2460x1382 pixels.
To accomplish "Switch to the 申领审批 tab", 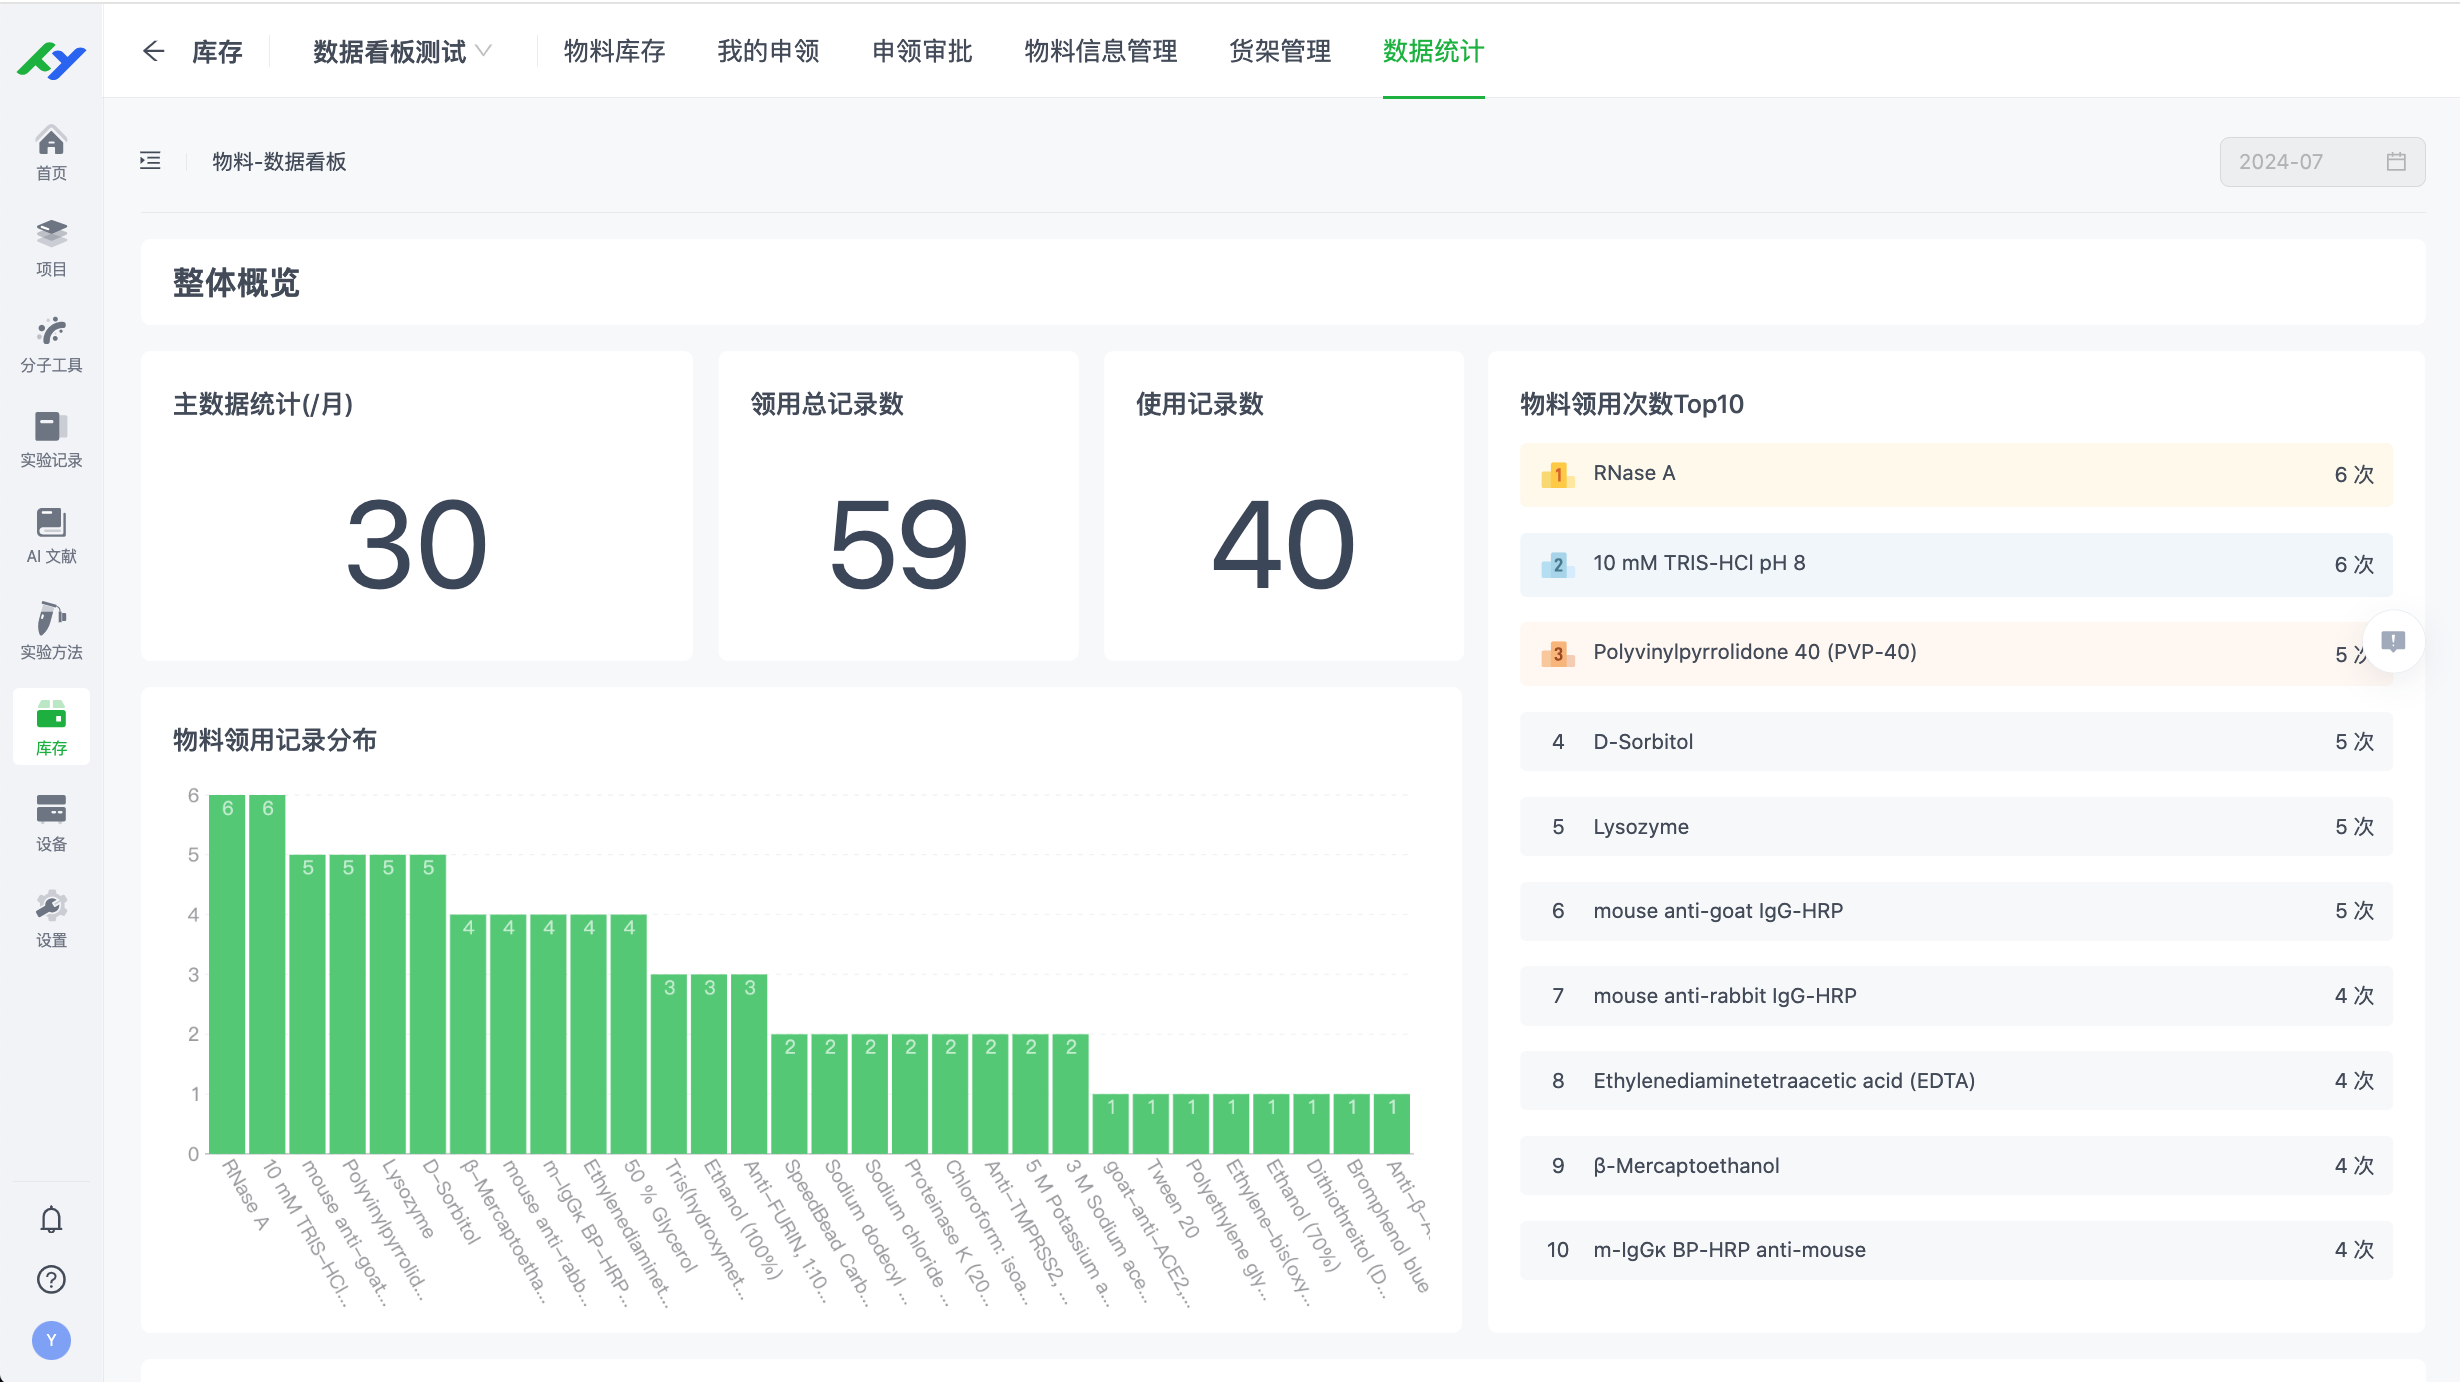I will [x=922, y=51].
